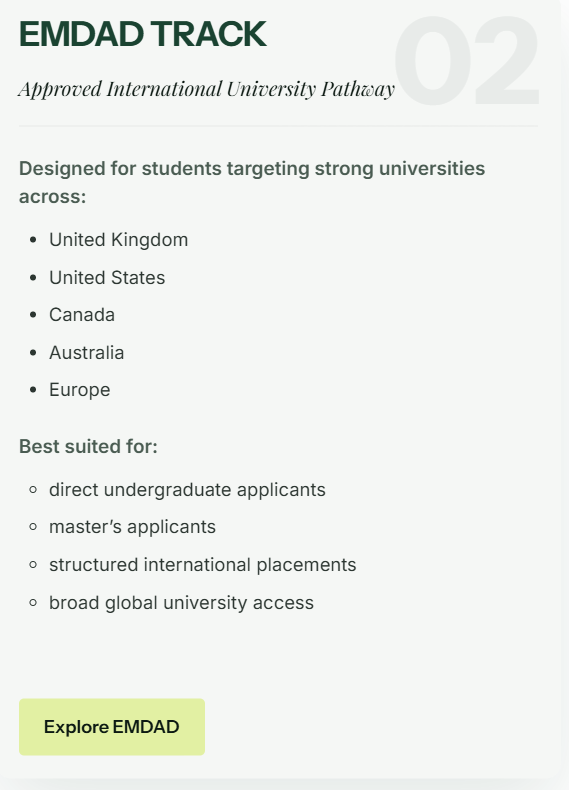Click the large 02 card number
Screen dimensions: 569x790
coord(467,60)
